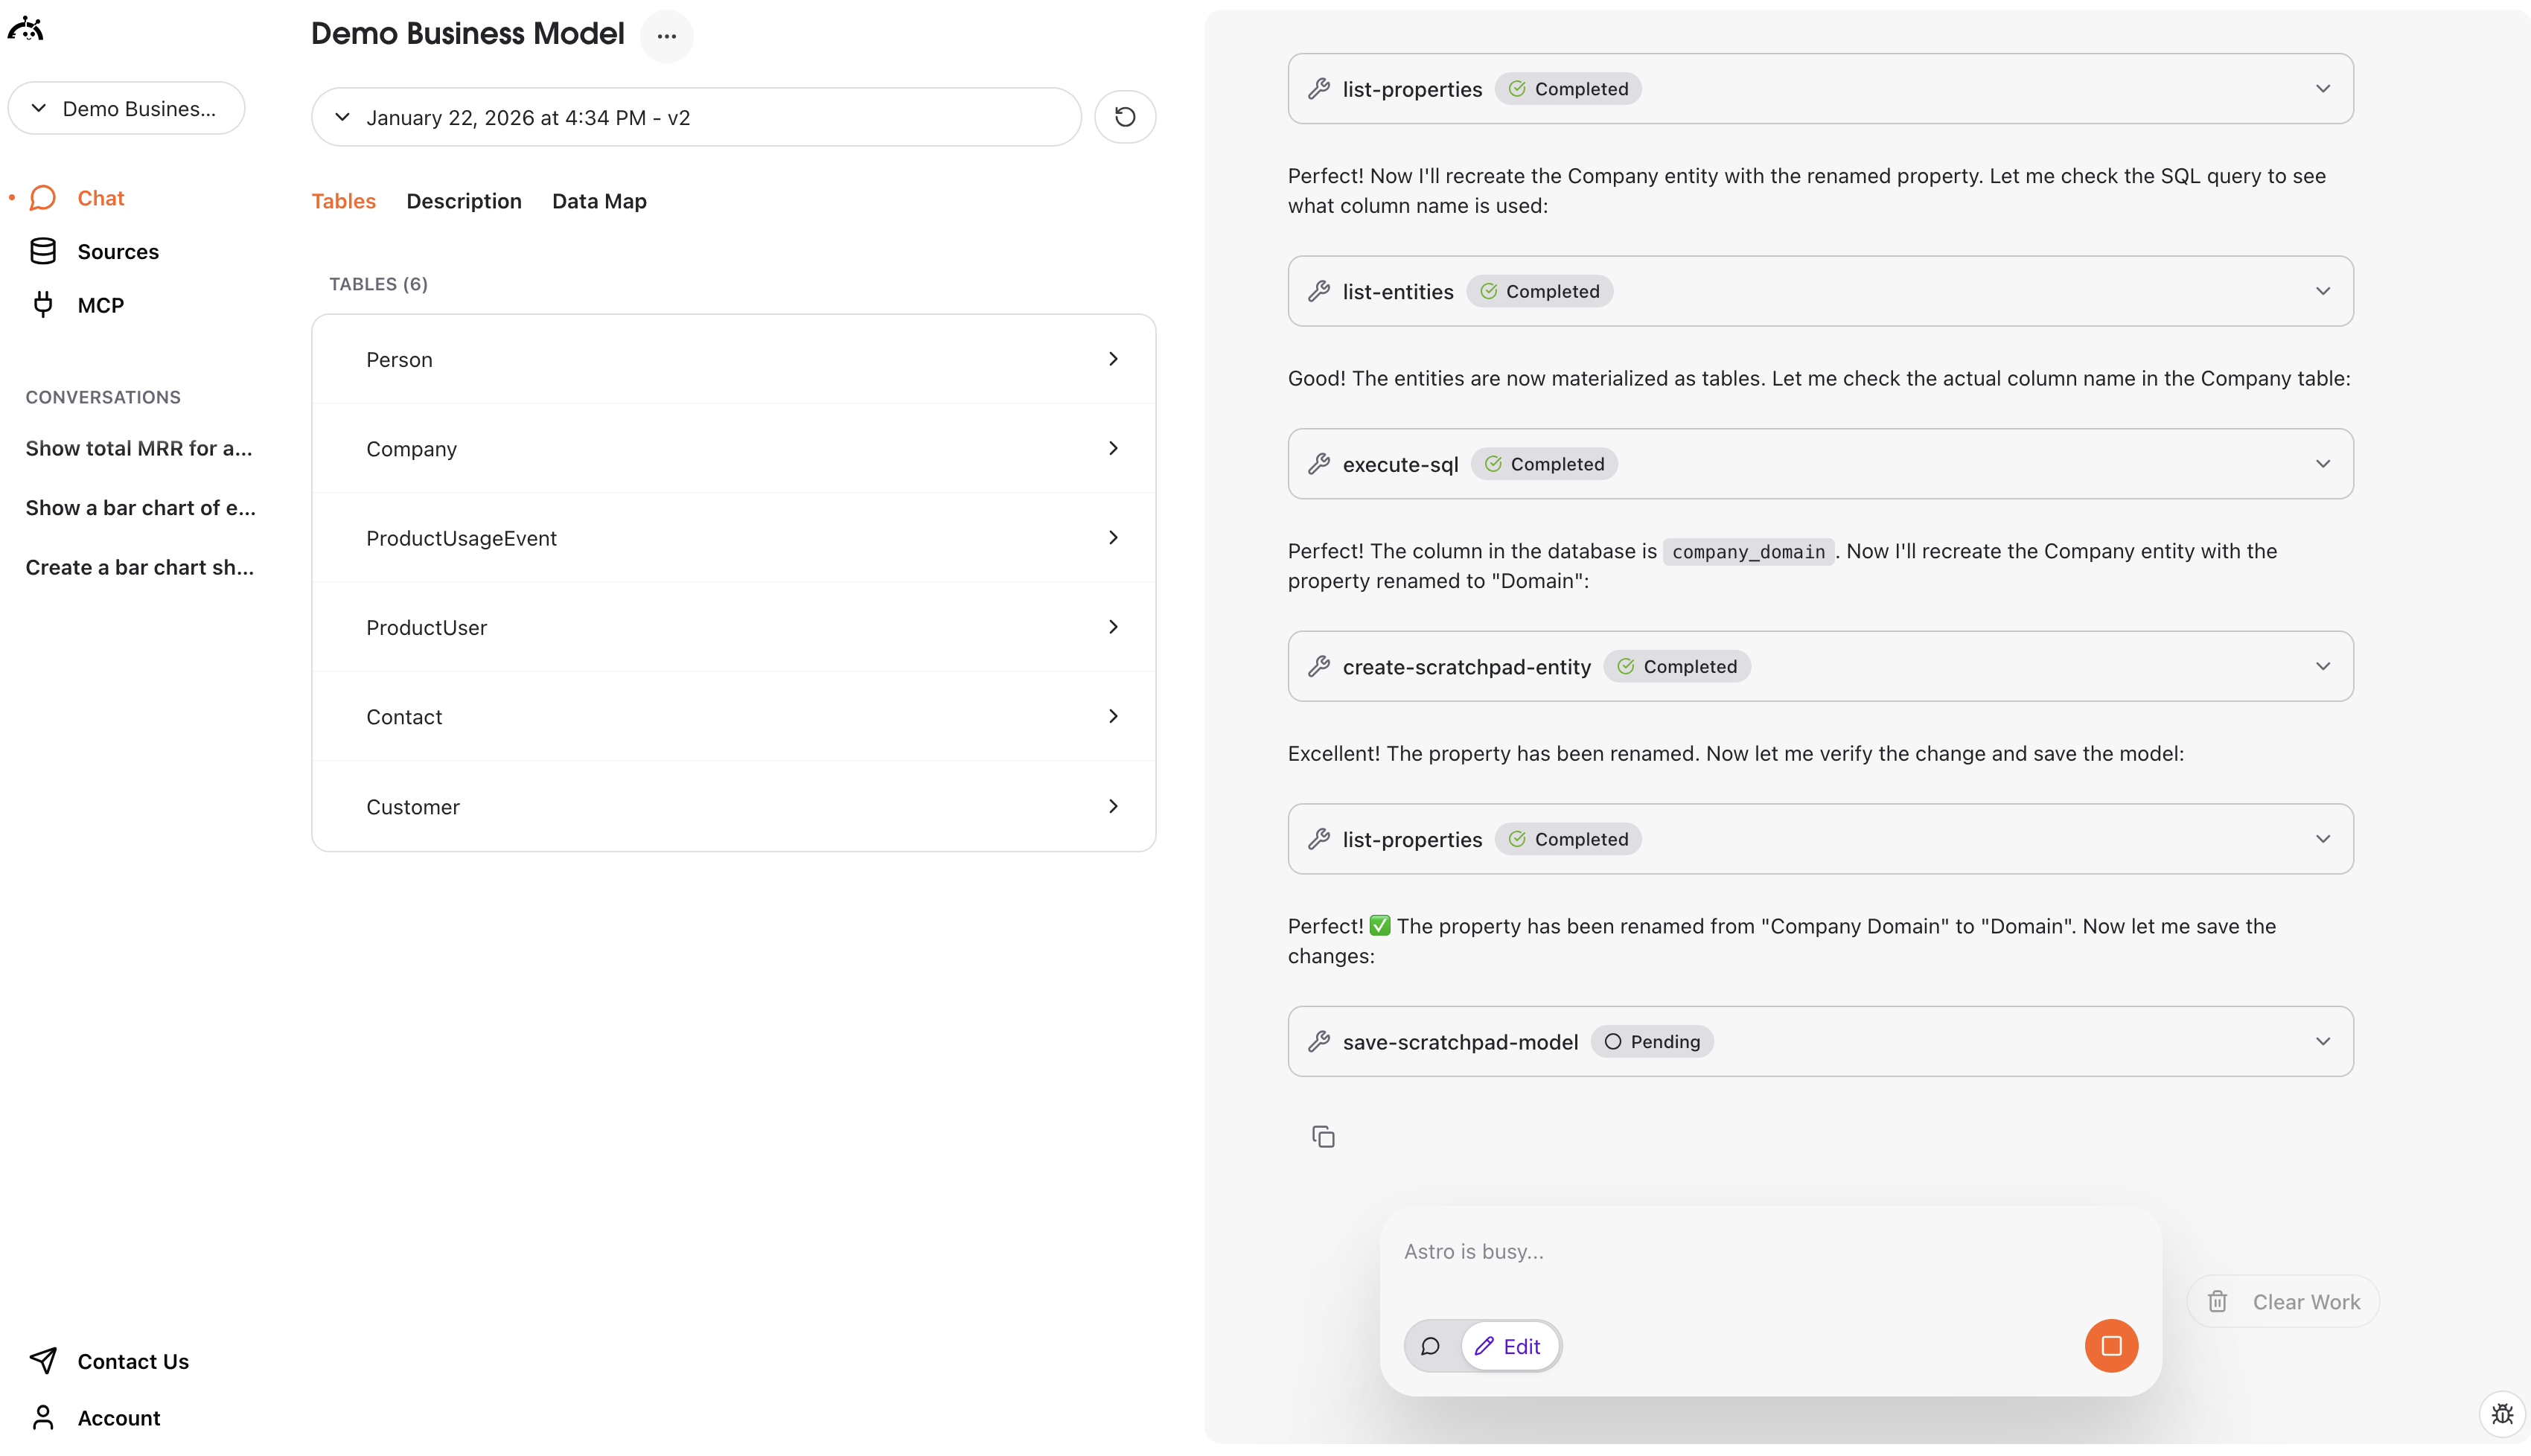Open the Chat section in the sidebar
This screenshot has width=2531, height=1456.
click(x=101, y=197)
